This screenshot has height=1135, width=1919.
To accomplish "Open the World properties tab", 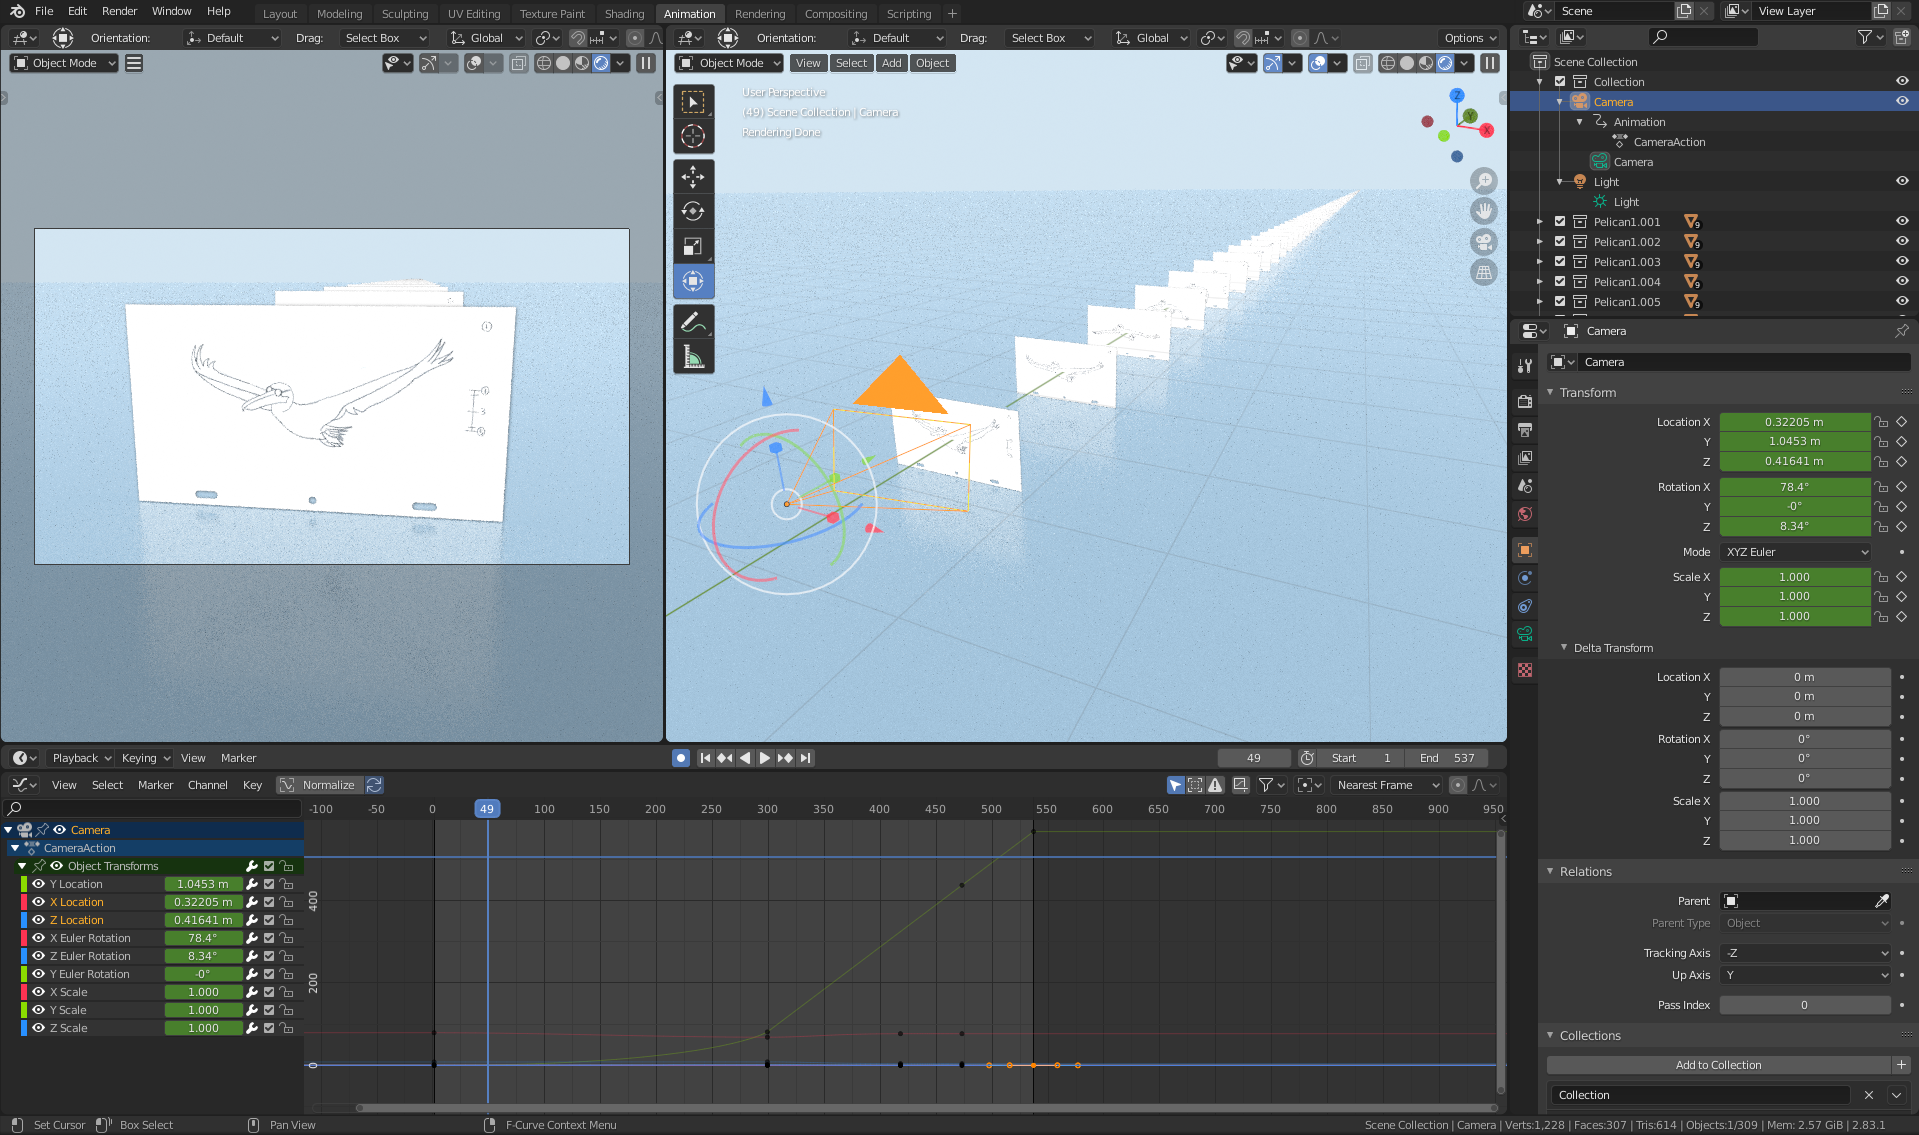I will (x=1525, y=514).
